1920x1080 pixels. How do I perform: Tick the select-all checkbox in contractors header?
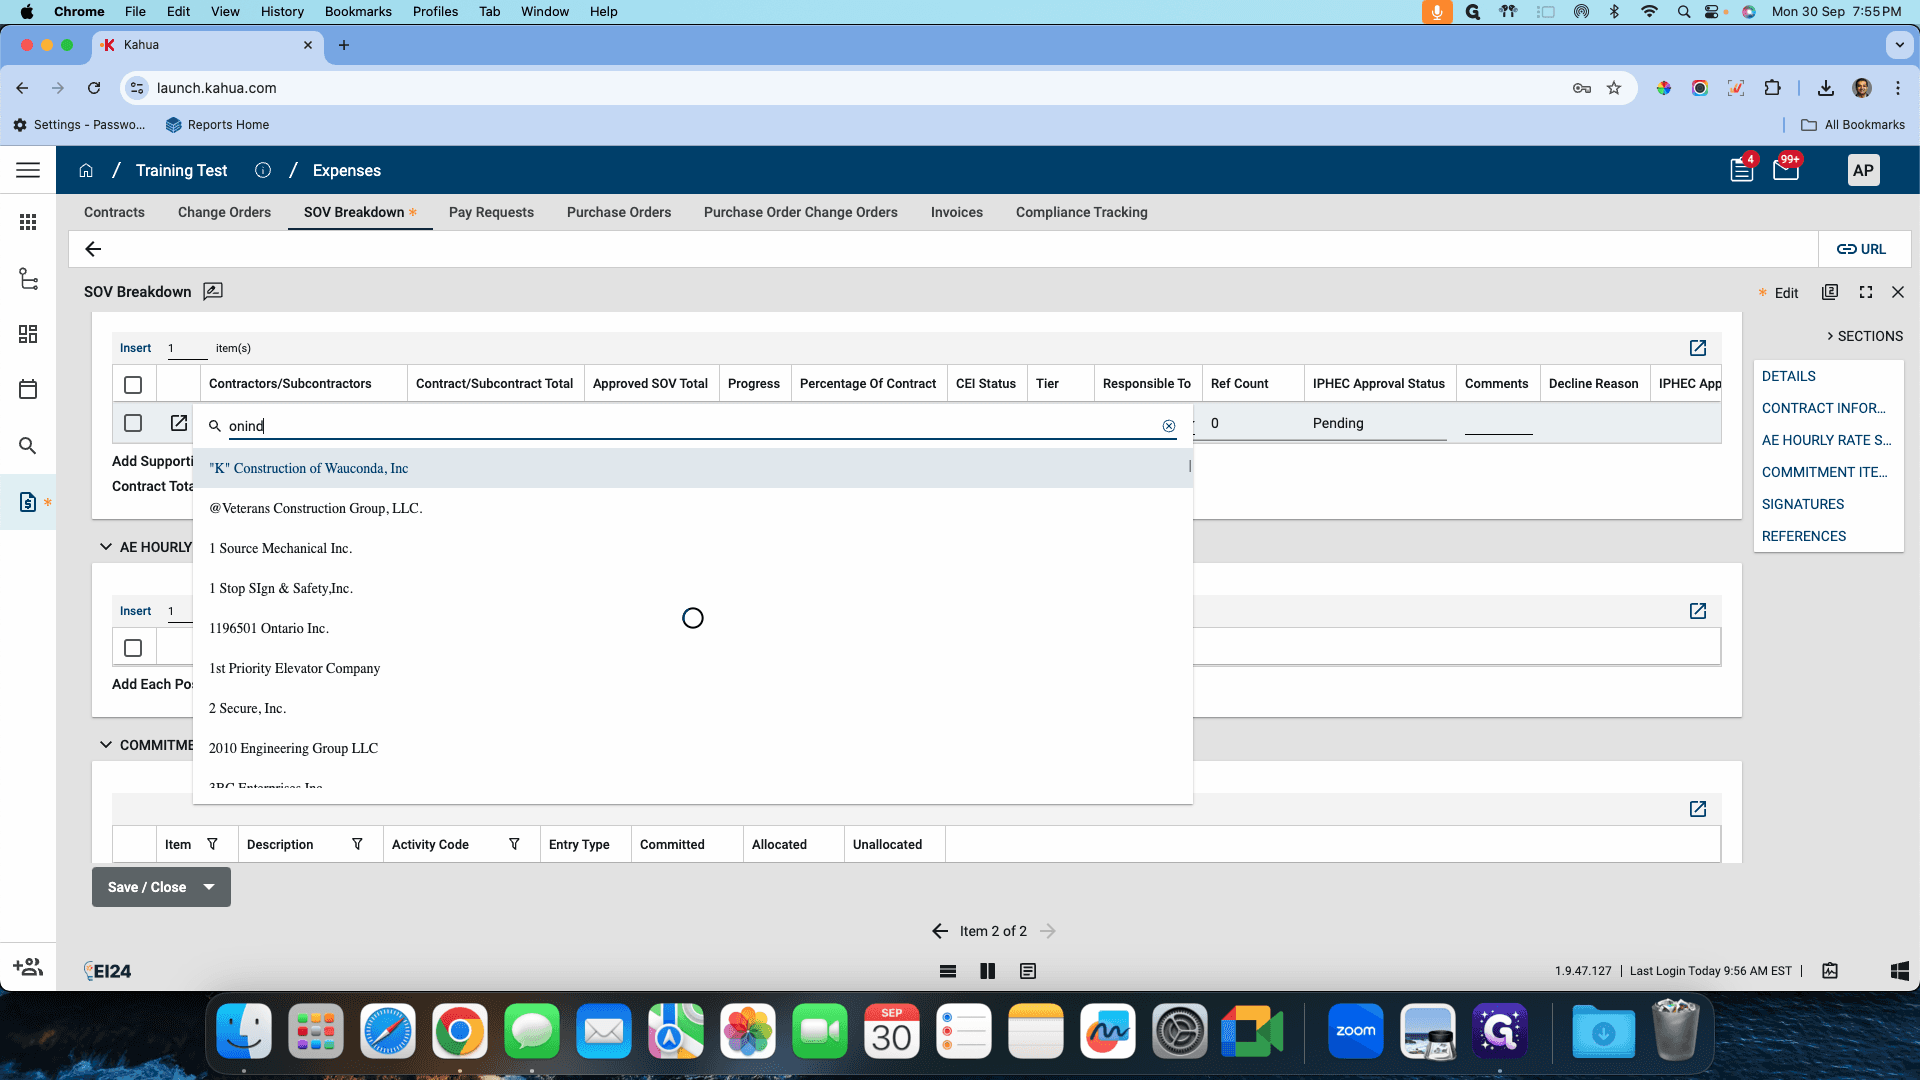133,384
